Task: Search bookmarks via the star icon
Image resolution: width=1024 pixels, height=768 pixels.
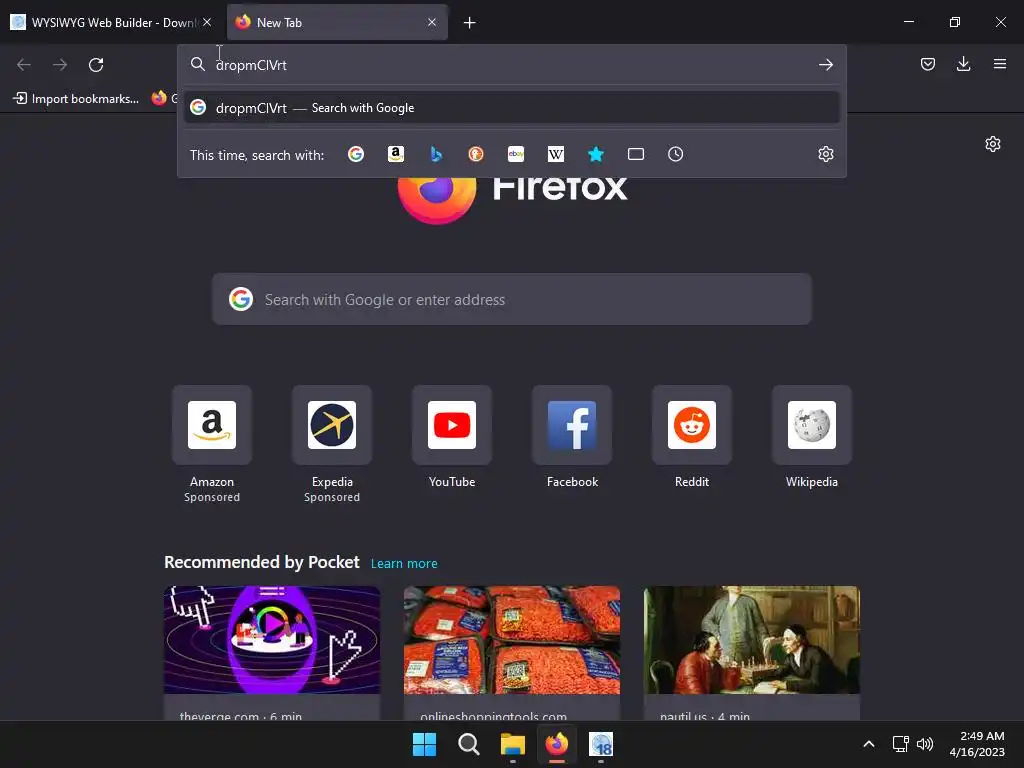Action: (x=596, y=154)
